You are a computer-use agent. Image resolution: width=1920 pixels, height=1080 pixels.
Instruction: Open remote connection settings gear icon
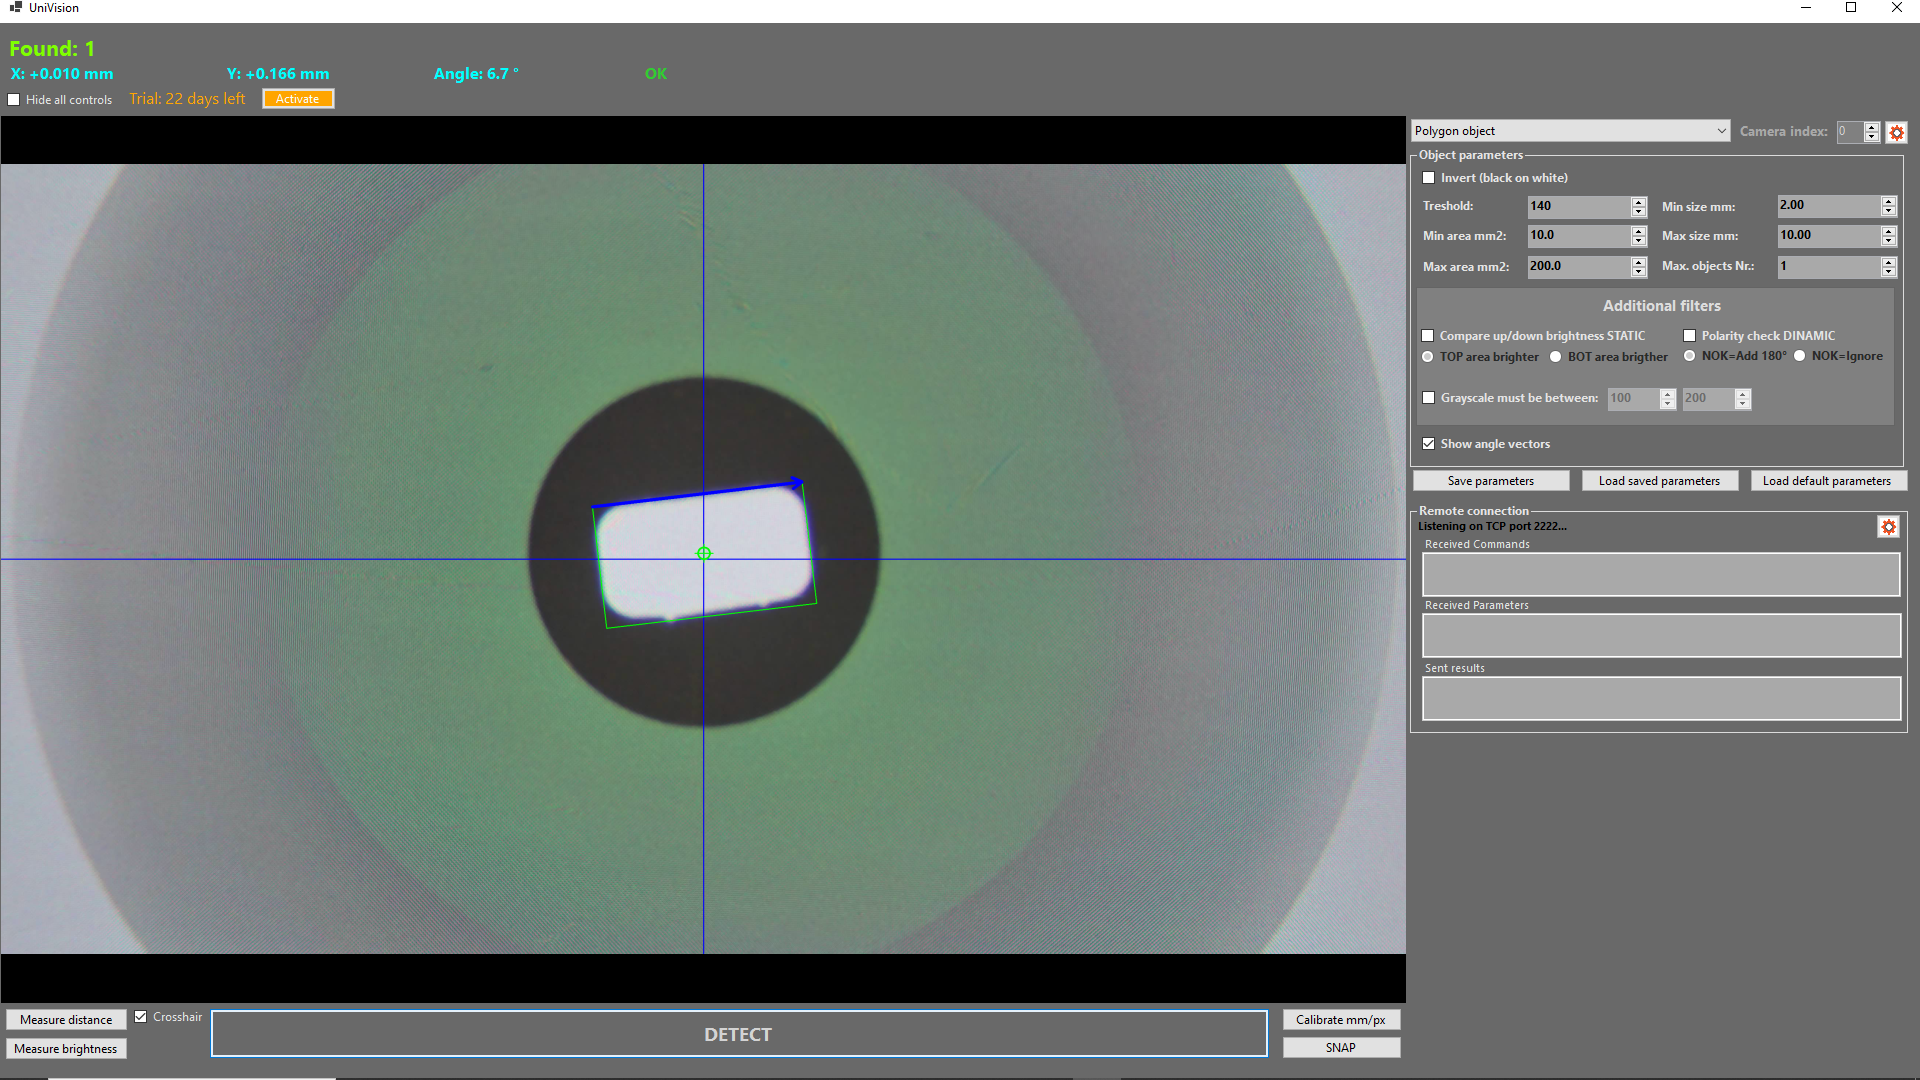pyautogui.click(x=1888, y=527)
